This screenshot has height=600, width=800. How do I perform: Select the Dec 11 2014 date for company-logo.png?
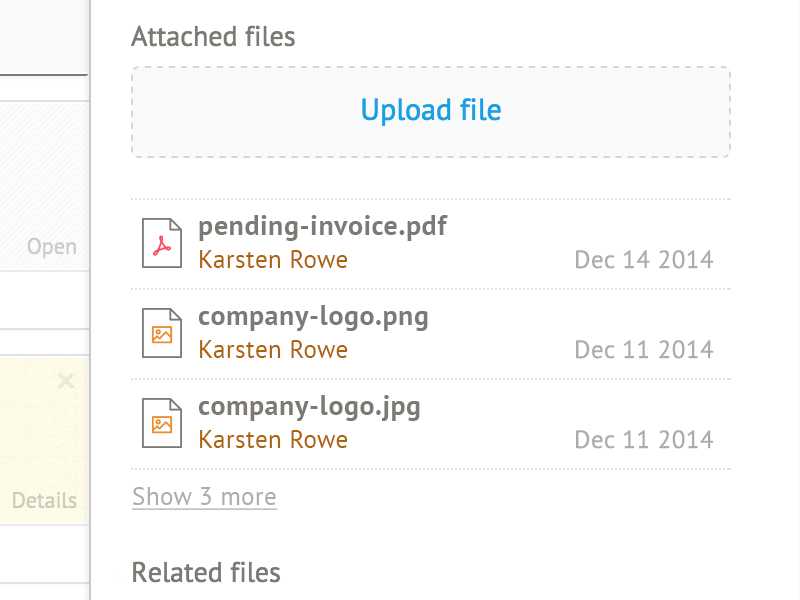click(x=644, y=351)
